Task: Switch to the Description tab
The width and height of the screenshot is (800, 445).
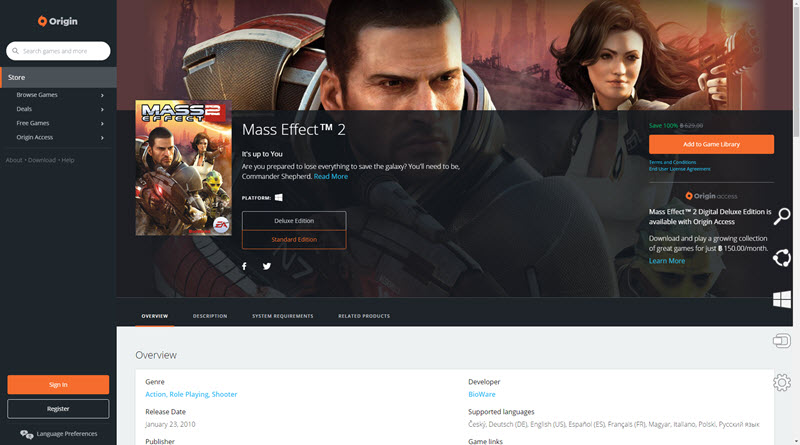Action: click(210, 316)
